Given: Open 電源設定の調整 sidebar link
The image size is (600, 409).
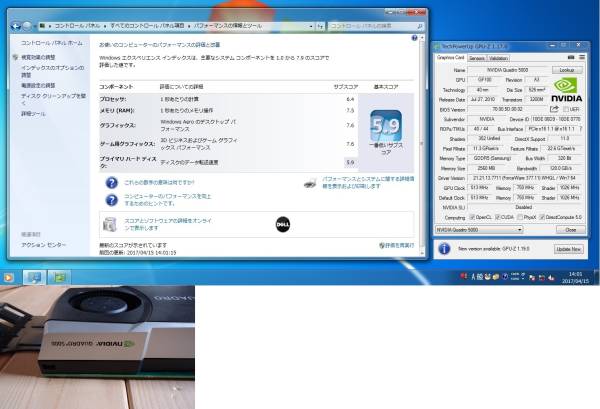Looking at the screenshot, I should (38, 85).
